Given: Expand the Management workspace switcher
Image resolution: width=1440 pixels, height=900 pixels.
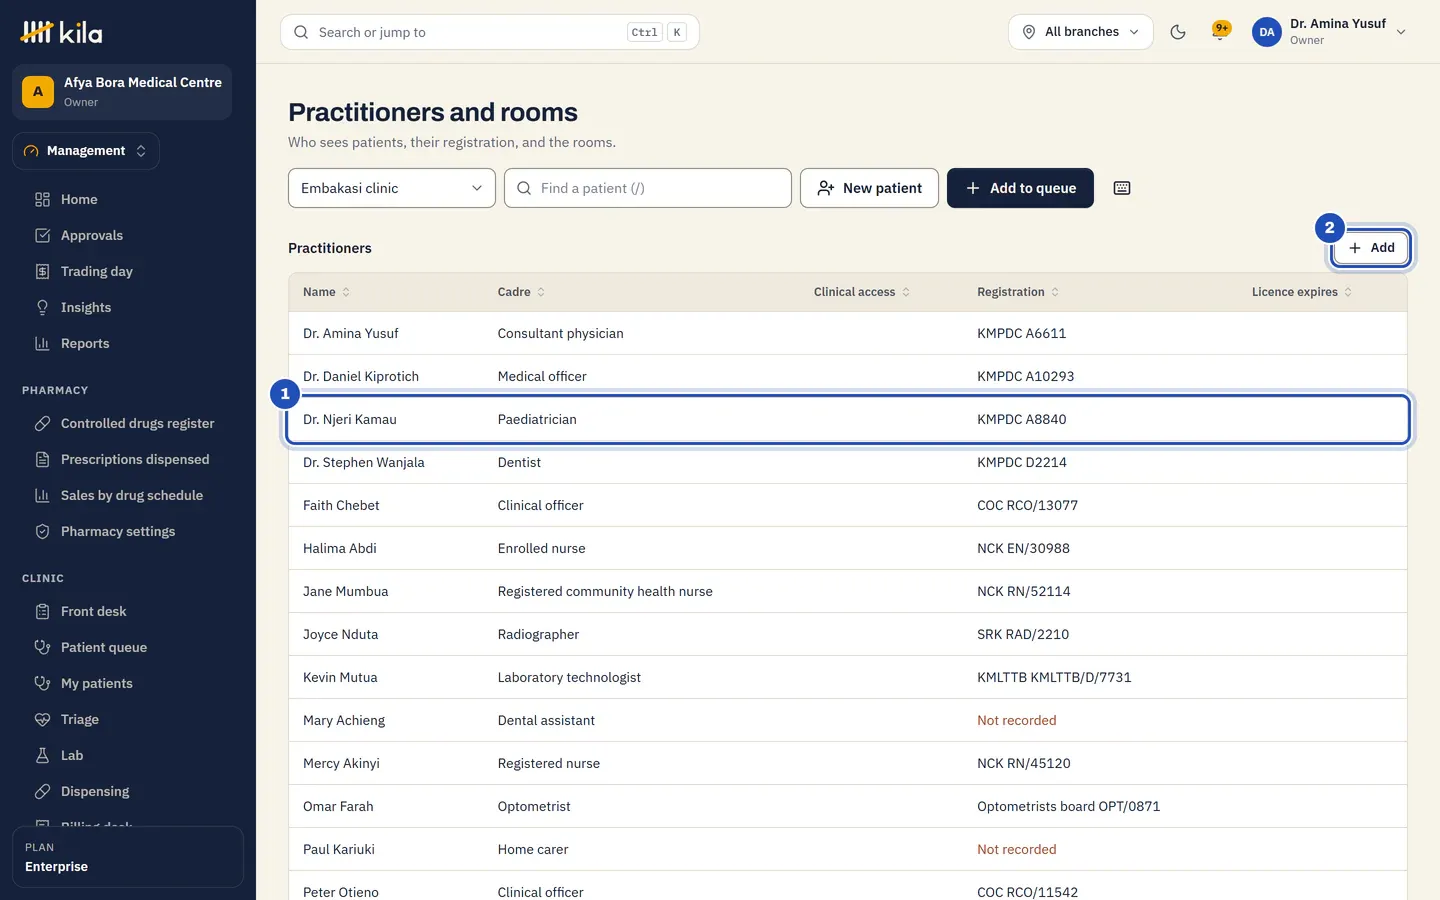Looking at the screenshot, I should click(86, 151).
